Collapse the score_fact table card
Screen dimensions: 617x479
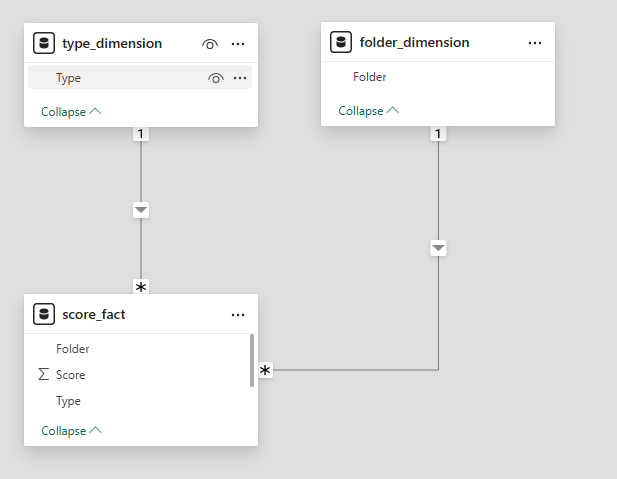(x=71, y=431)
